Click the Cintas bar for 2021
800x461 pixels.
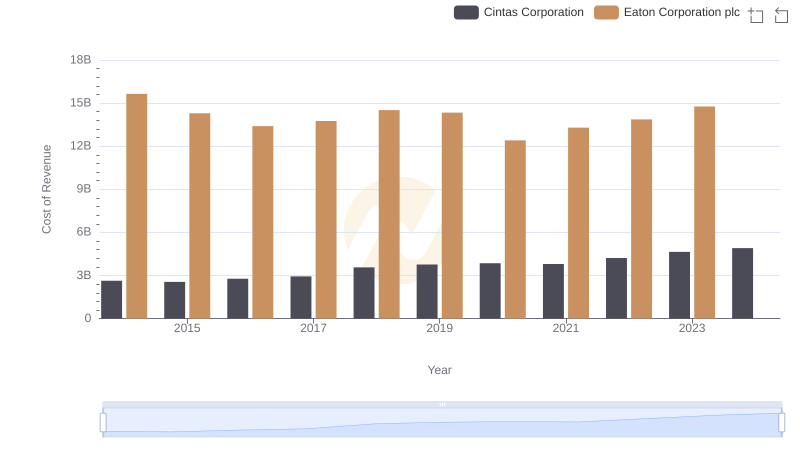[553, 291]
